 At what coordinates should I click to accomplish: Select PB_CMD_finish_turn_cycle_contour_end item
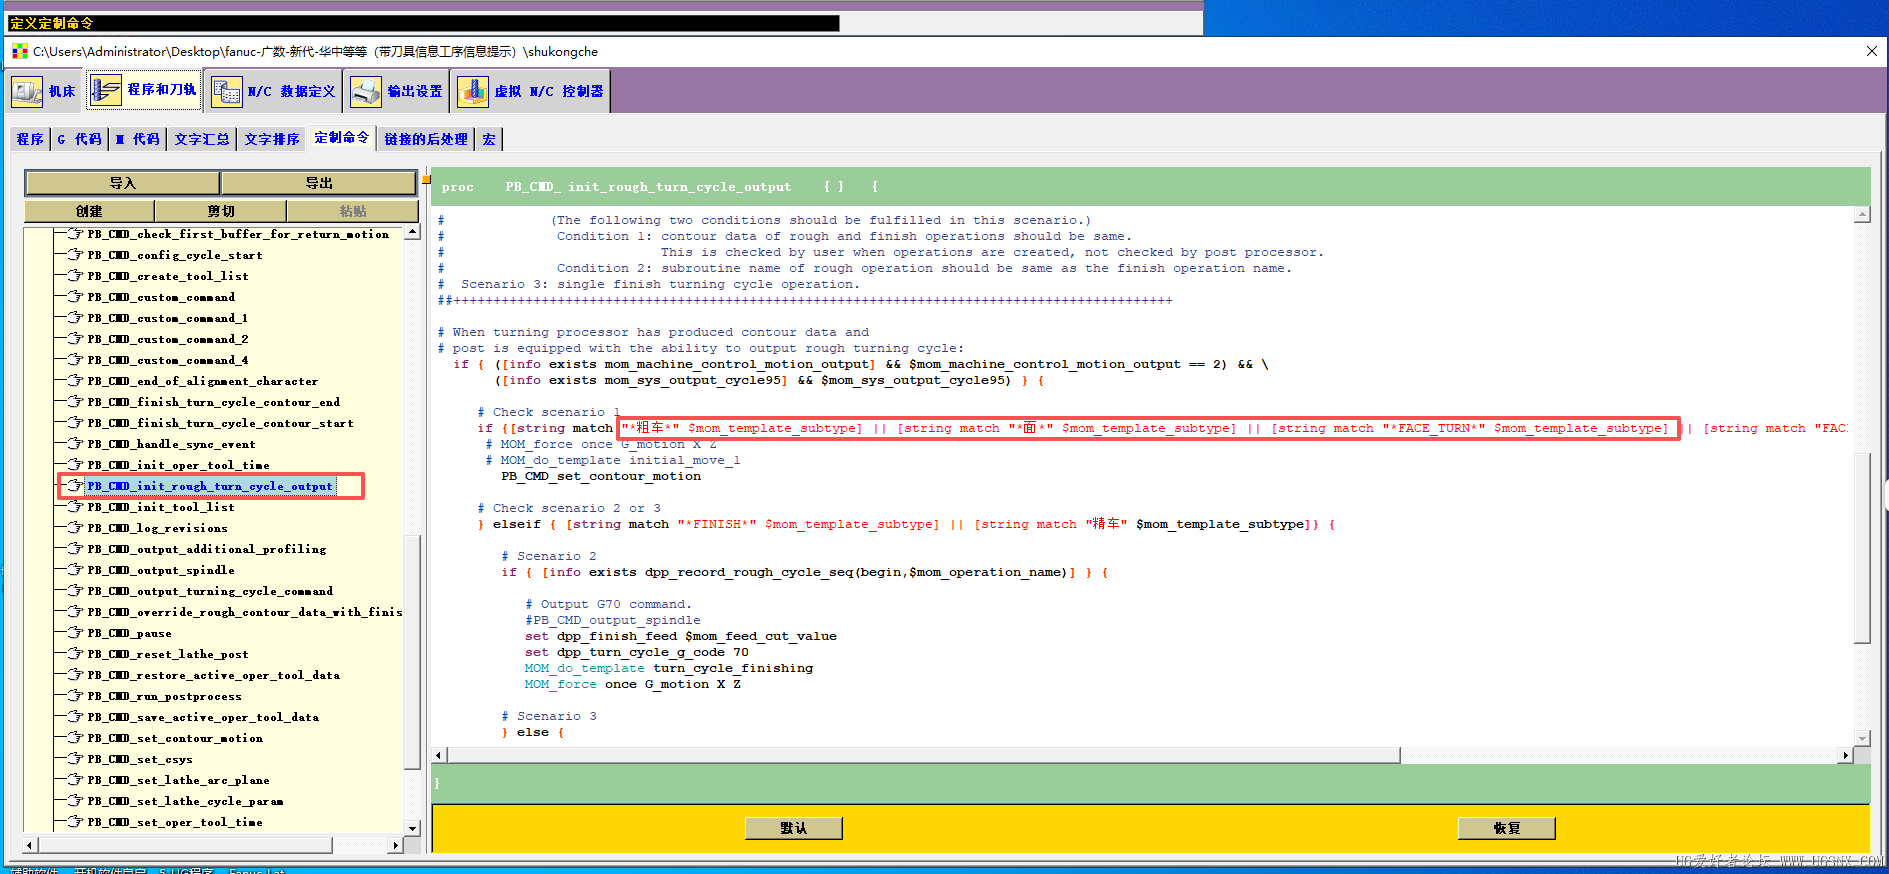pyautogui.click(x=214, y=402)
